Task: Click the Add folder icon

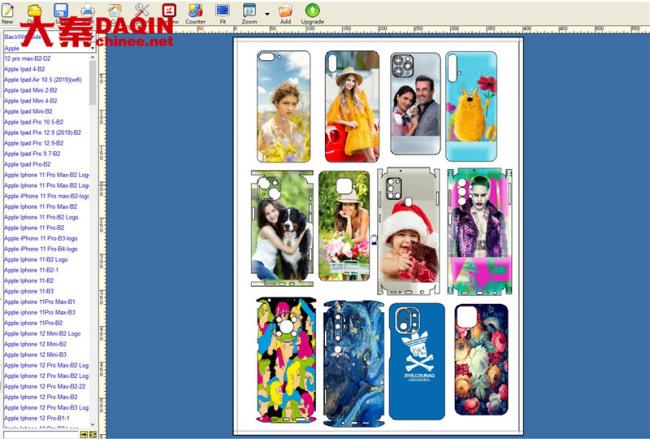Action: (286, 12)
